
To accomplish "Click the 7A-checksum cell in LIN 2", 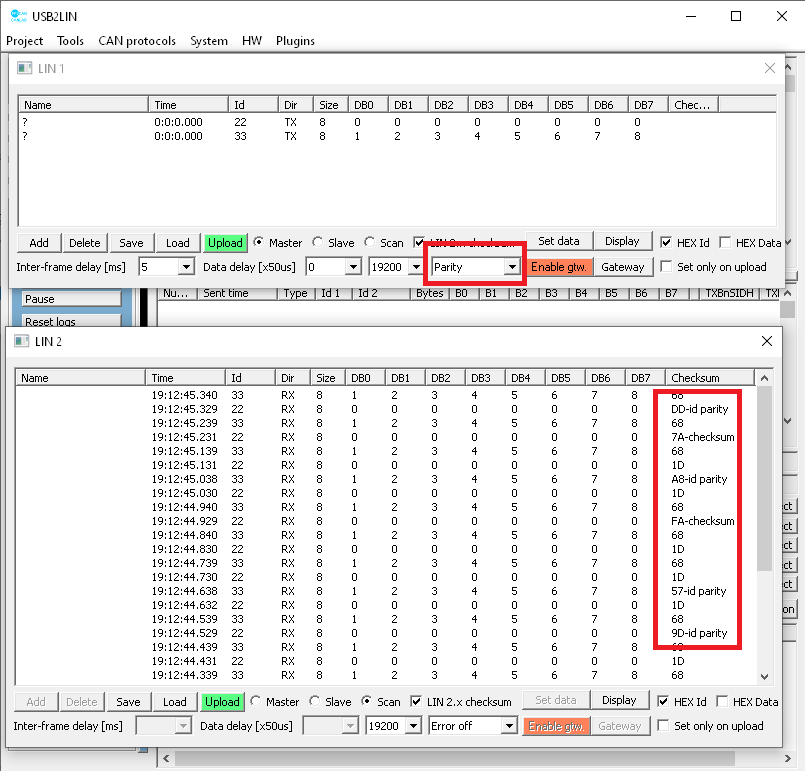I will point(702,437).
